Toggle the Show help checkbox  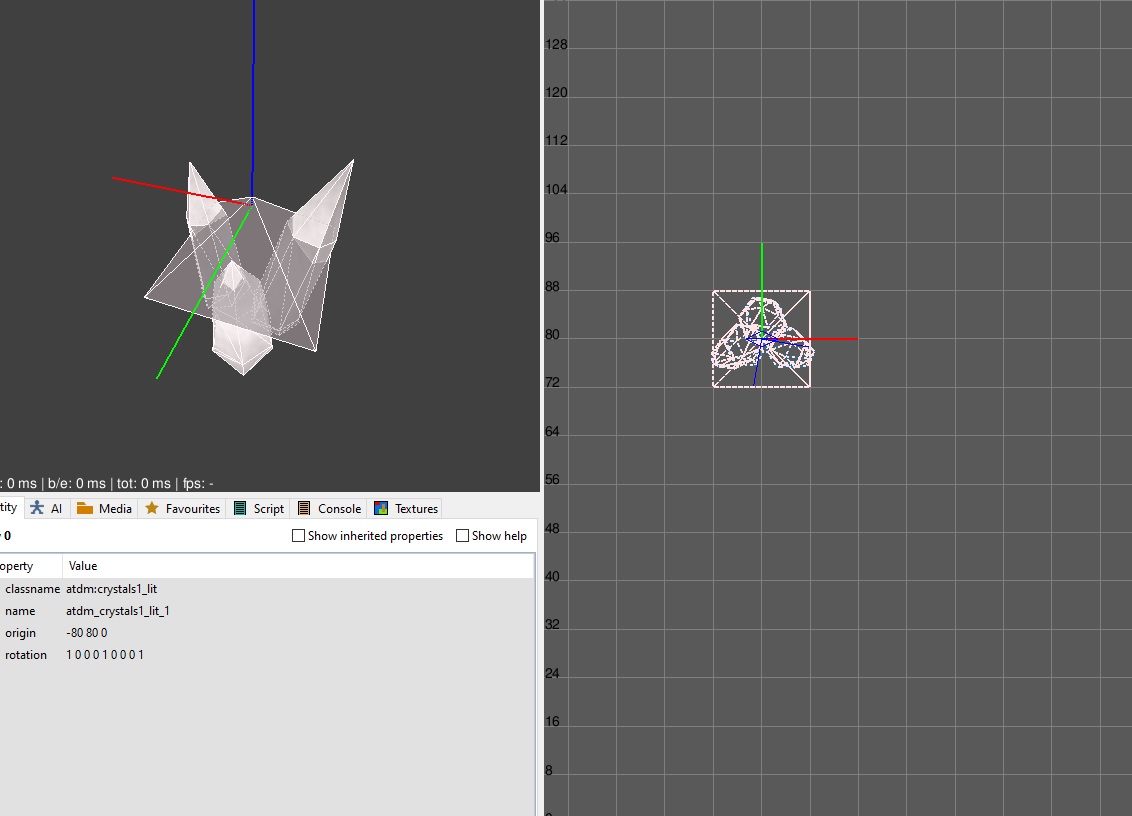click(x=462, y=536)
